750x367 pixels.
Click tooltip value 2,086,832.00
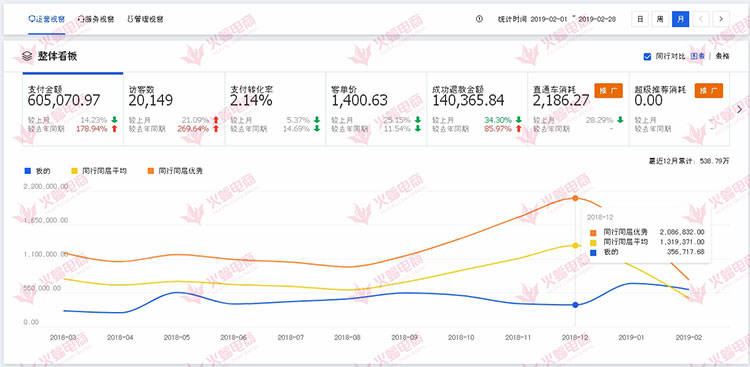(682, 232)
